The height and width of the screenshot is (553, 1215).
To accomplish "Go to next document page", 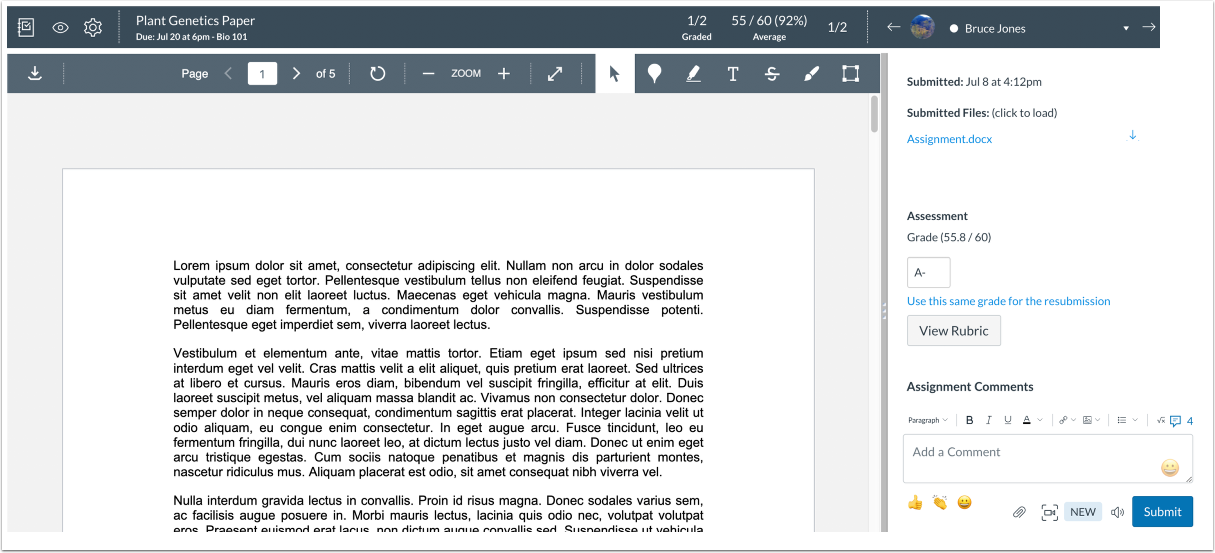I will (x=296, y=74).
